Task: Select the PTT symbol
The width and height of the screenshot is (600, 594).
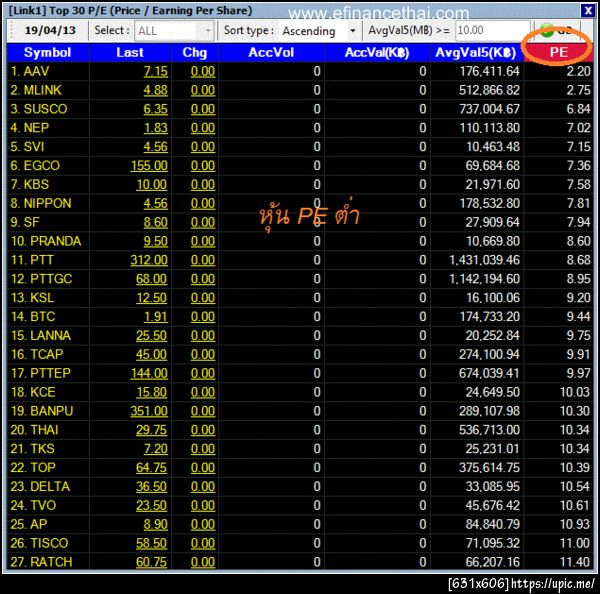Action: tap(32, 260)
